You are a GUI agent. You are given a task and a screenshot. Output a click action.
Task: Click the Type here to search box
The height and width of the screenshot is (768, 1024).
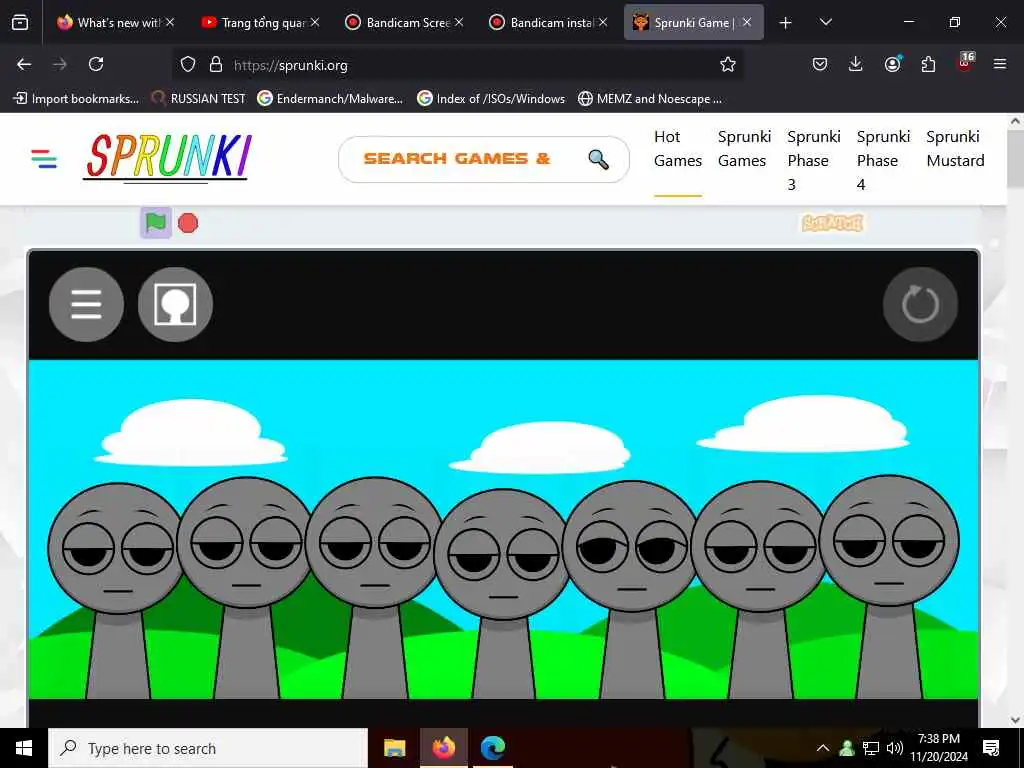[208, 748]
